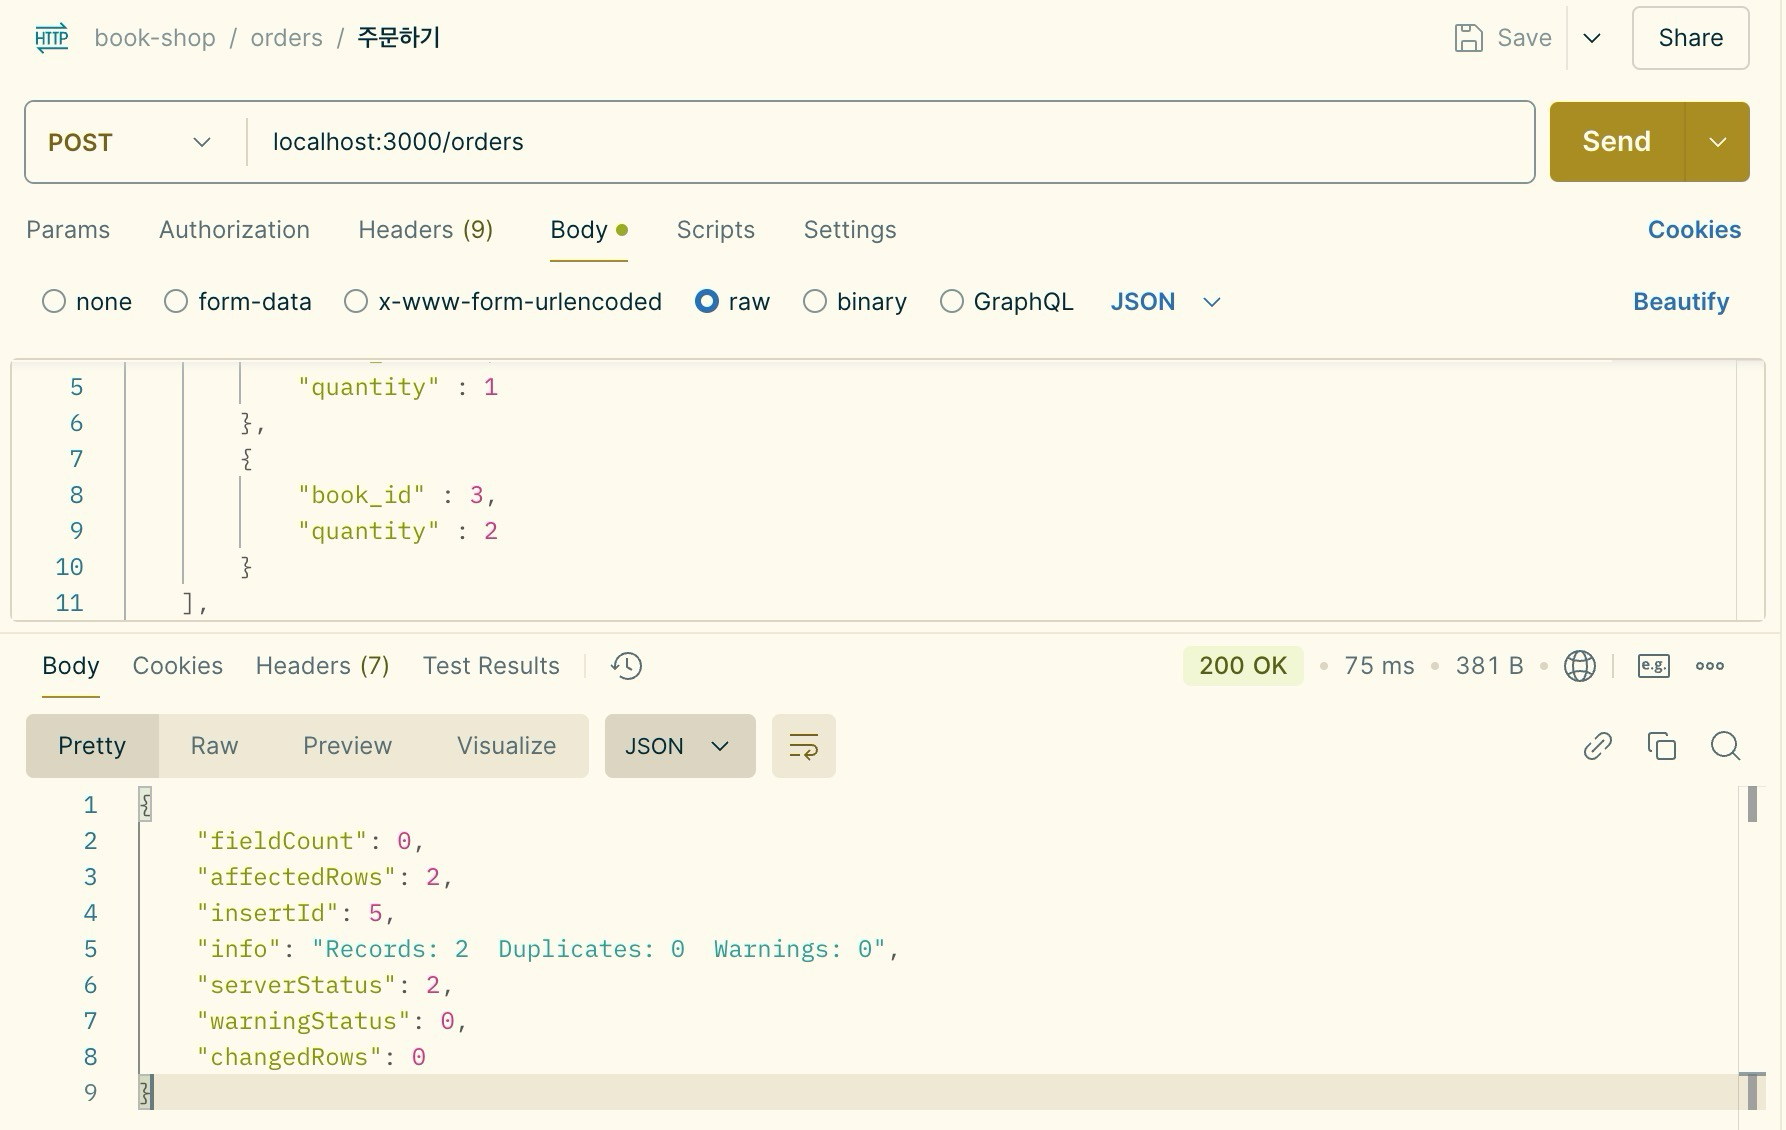
Task: Switch response view to Preview
Action: click(x=348, y=746)
